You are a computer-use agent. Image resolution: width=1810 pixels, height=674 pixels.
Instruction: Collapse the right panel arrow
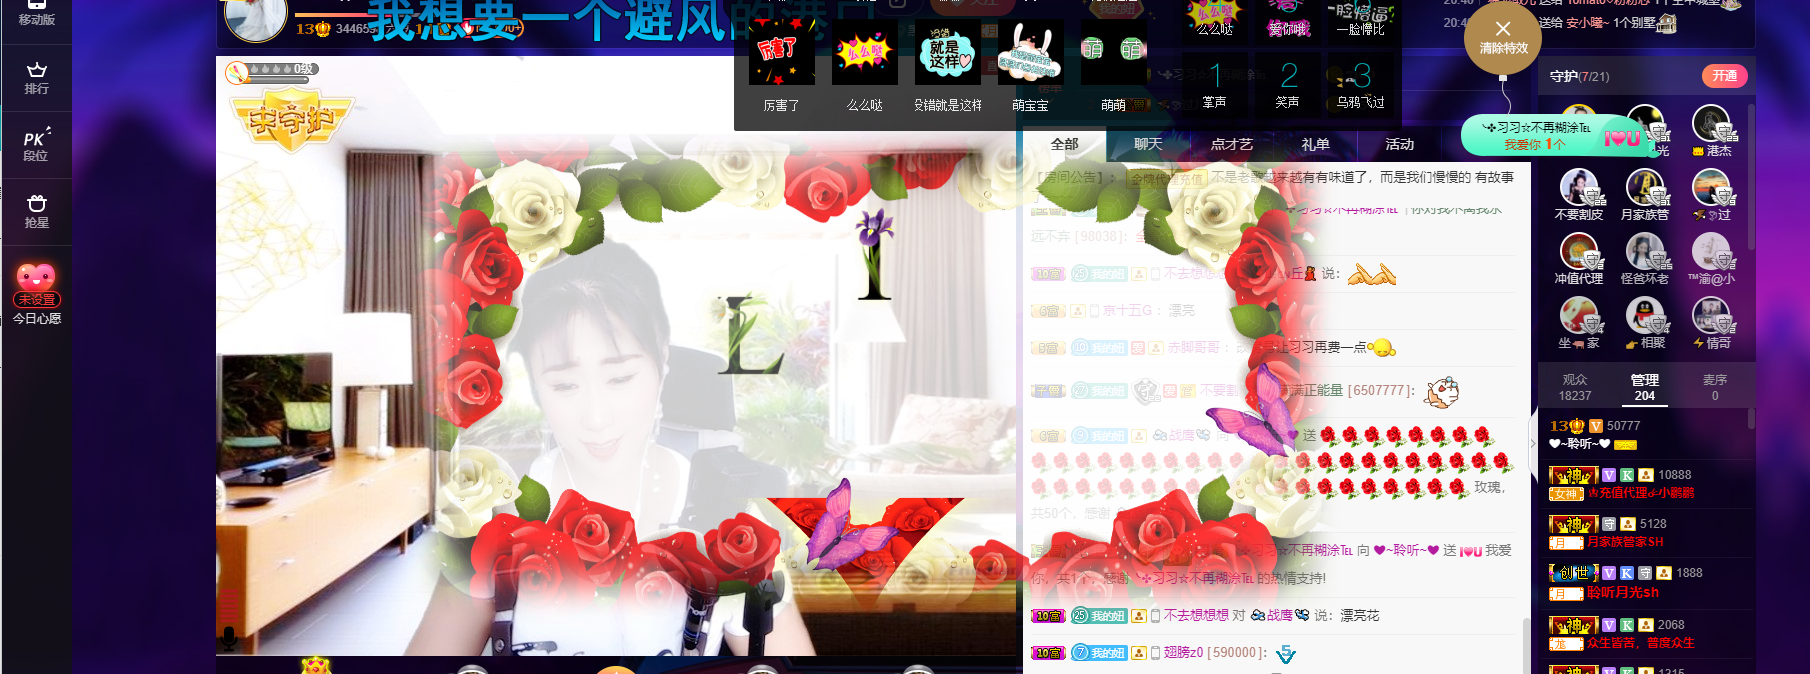click(1533, 443)
